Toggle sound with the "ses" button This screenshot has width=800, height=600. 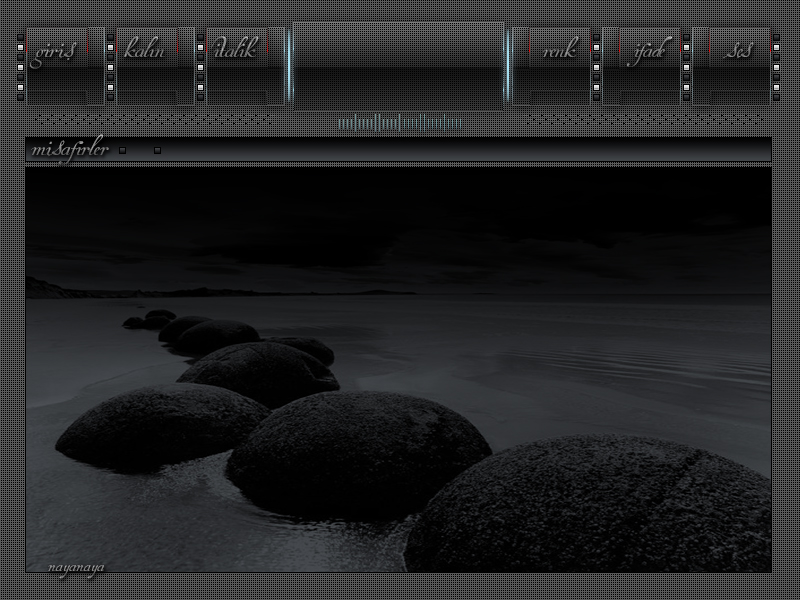click(x=738, y=52)
